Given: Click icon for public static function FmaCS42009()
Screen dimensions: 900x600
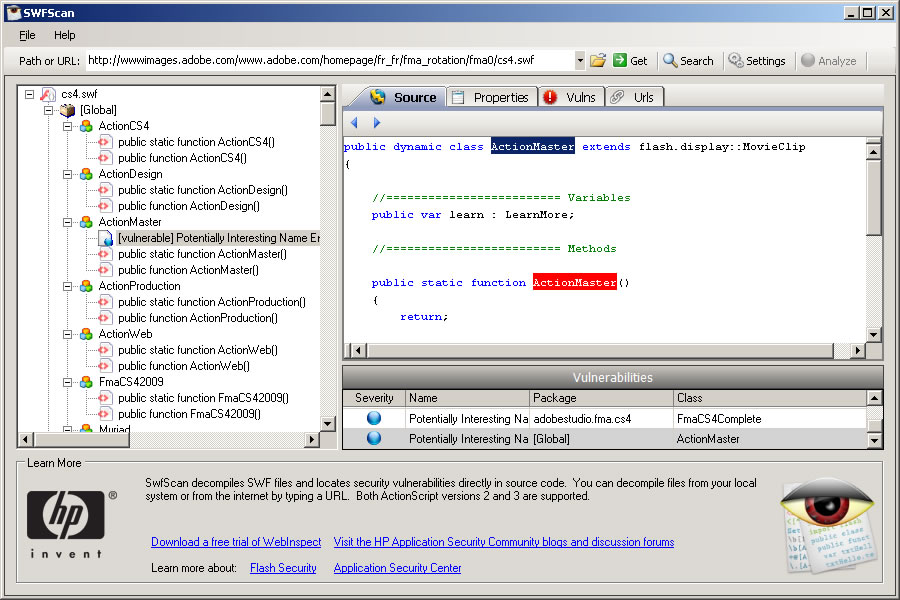Looking at the screenshot, I should pyautogui.click(x=104, y=398).
